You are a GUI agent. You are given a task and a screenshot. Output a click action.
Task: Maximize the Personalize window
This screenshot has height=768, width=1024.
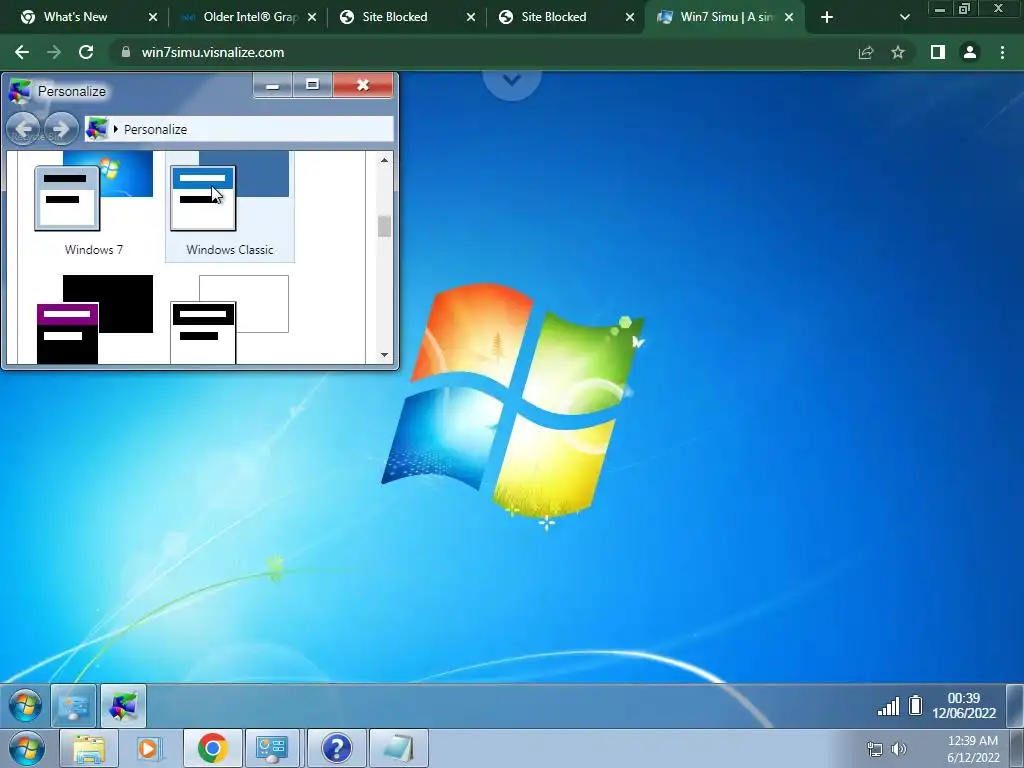coord(312,85)
